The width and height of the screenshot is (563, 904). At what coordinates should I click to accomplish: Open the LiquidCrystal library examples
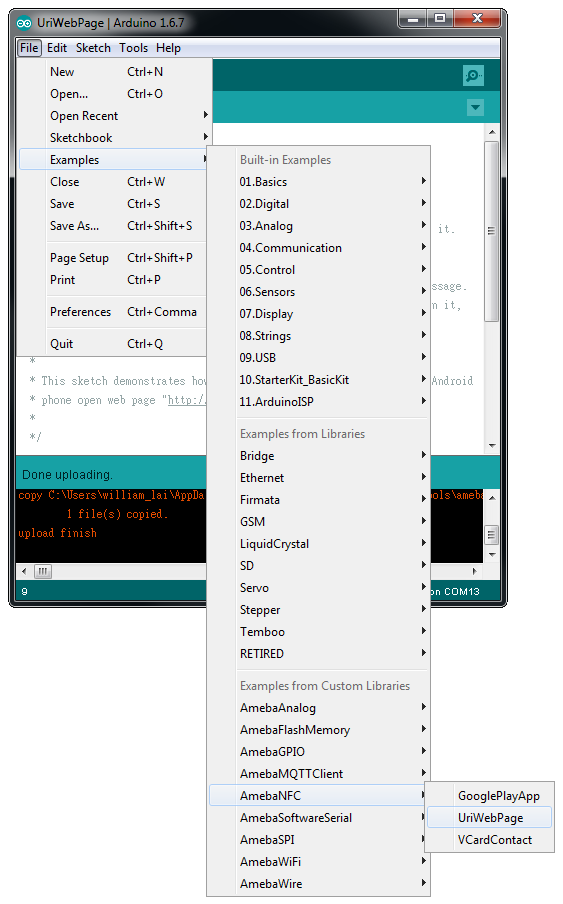(x=319, y=544)
